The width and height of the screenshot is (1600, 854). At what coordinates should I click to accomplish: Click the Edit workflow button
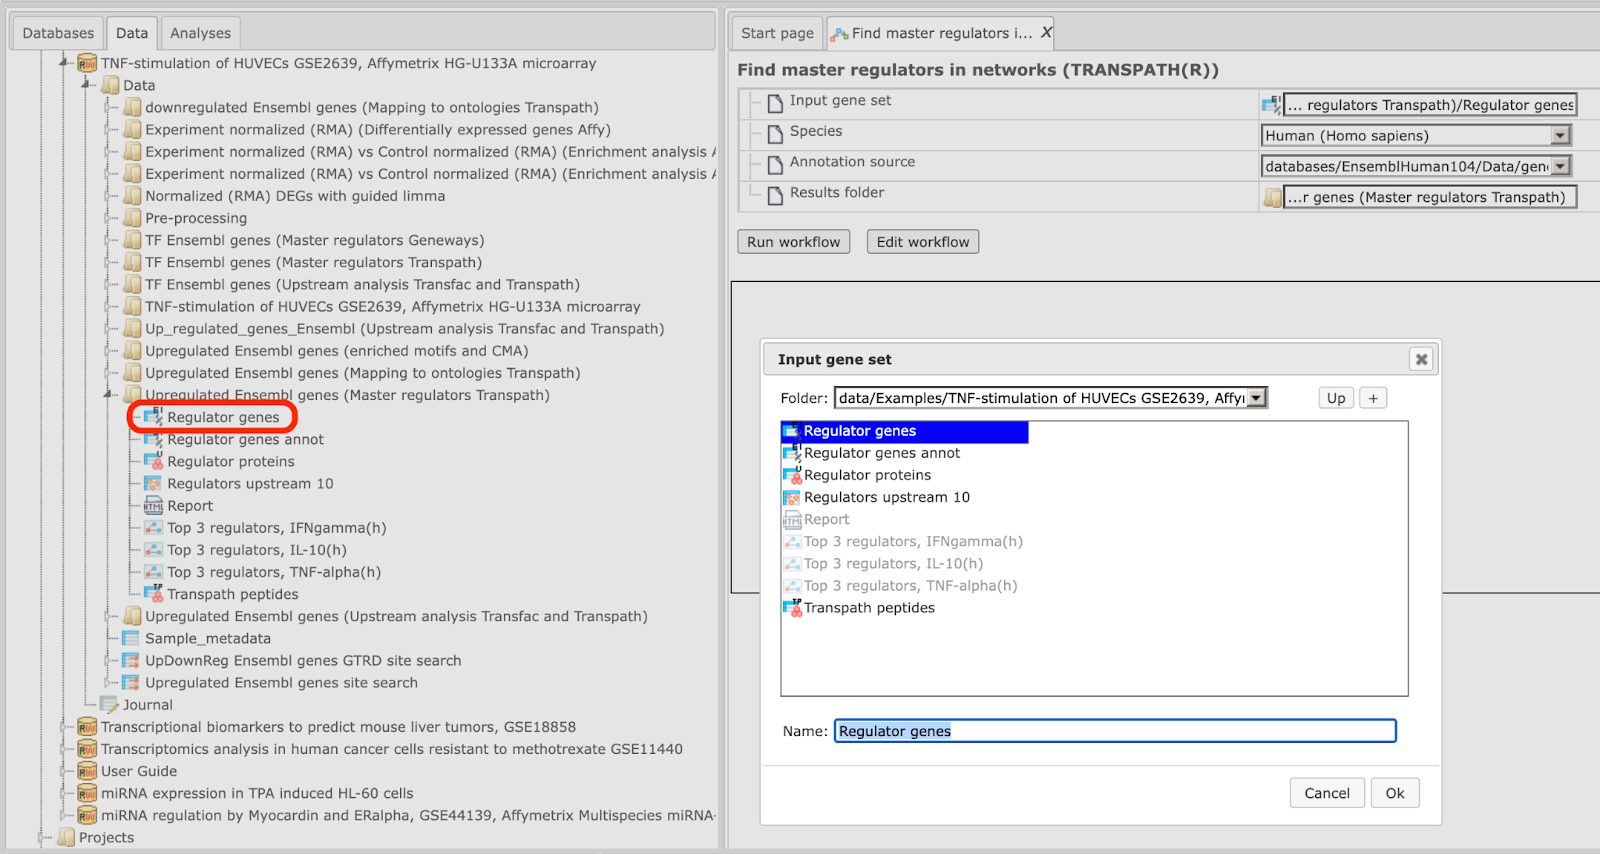[x=923, y=242]
